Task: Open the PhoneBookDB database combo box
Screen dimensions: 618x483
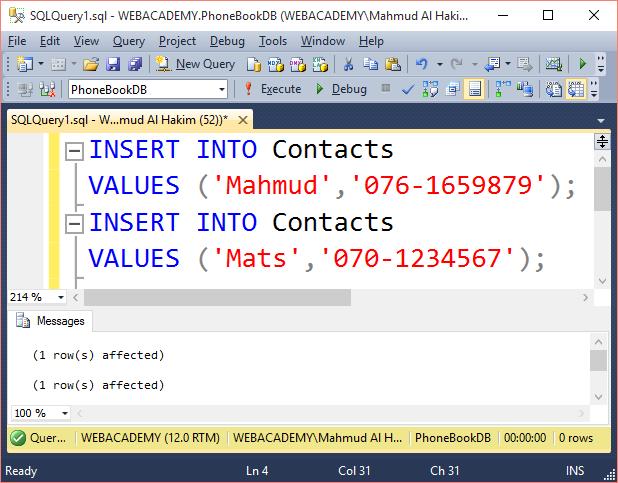Action: click(148, 90)
